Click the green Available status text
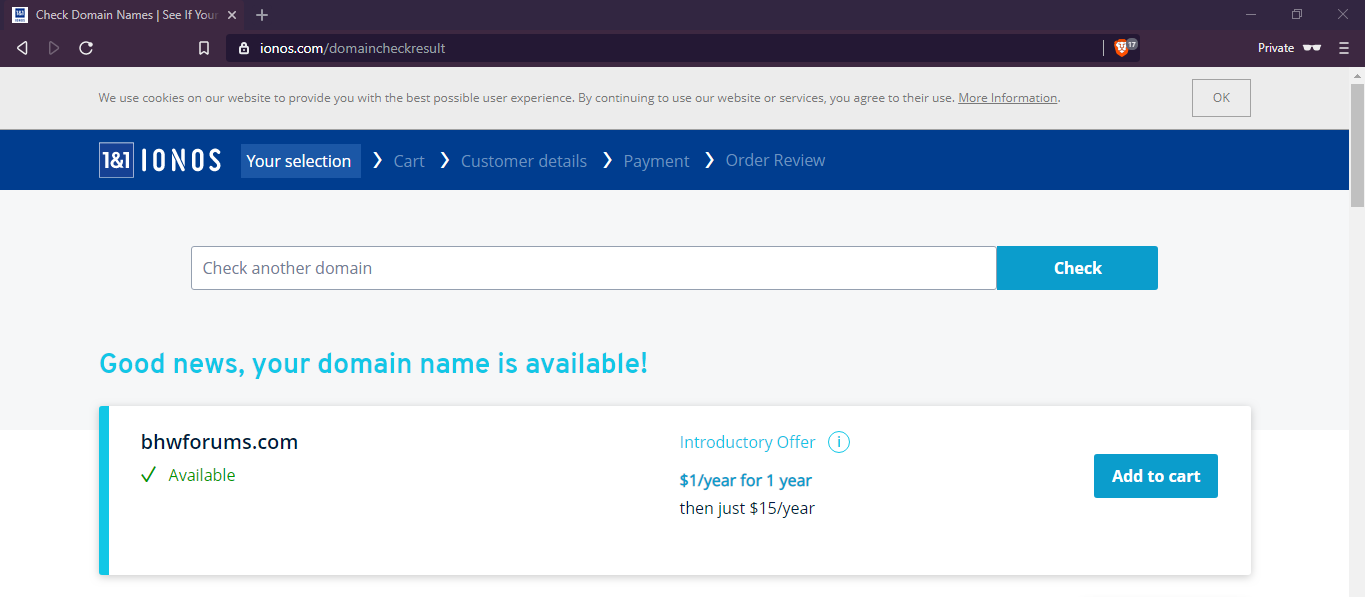1365x597 pixels. tap(201, 475)
